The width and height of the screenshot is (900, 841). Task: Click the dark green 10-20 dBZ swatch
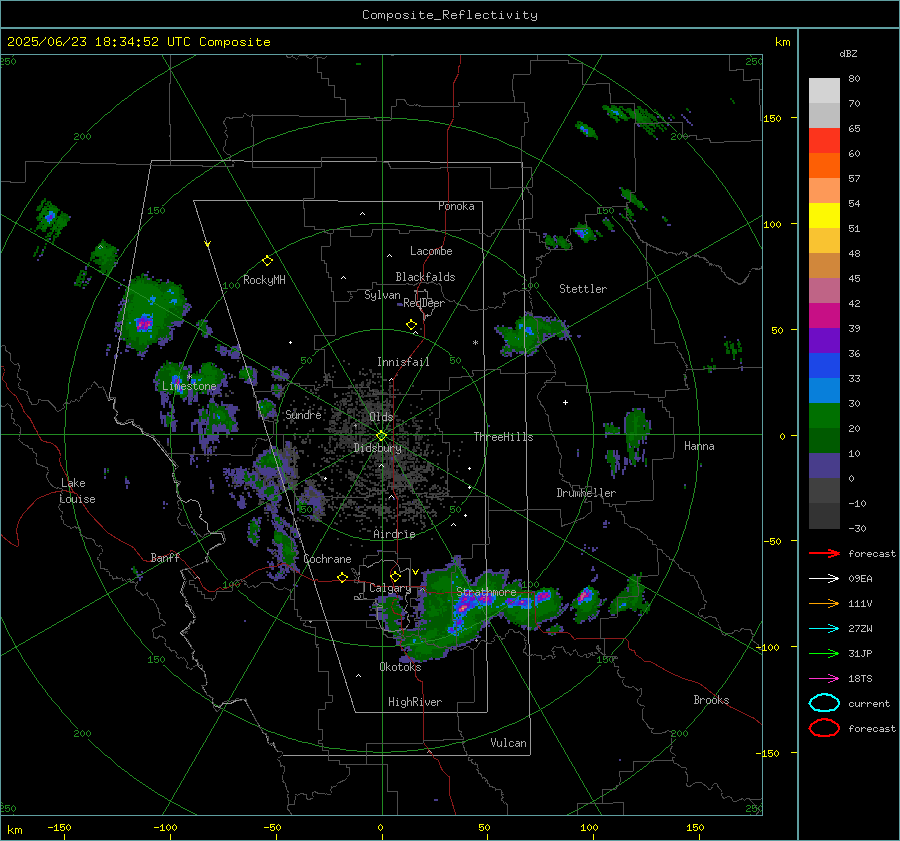(x=824, y=441)
